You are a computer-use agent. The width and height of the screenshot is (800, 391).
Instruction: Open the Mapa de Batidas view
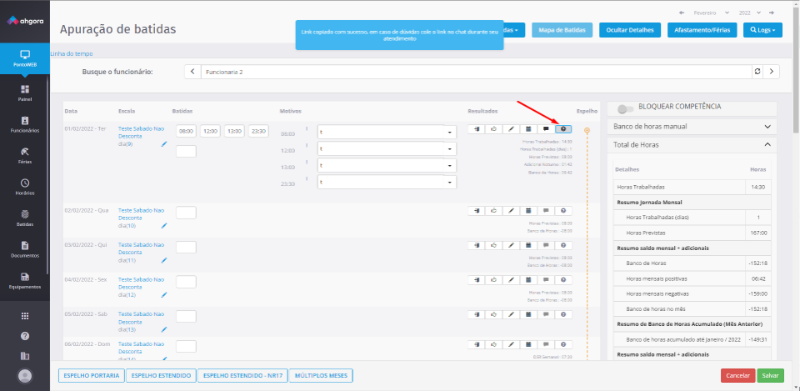(562, 30)
